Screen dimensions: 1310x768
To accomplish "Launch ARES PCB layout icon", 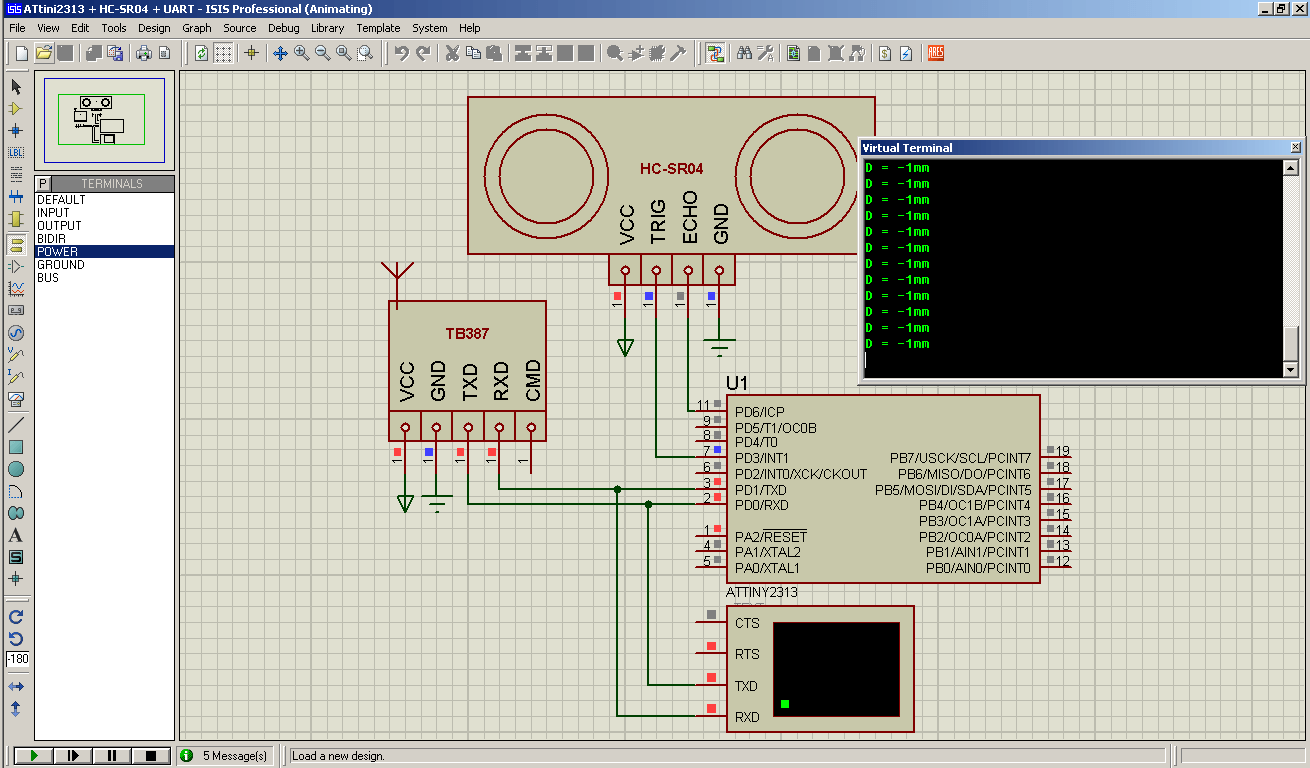I will pos(936,53).
